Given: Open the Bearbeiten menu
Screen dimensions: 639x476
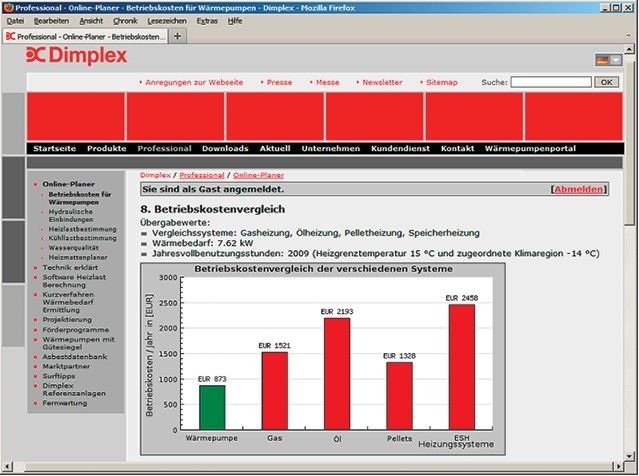Looking at the screenshot, I should (51, 21).
